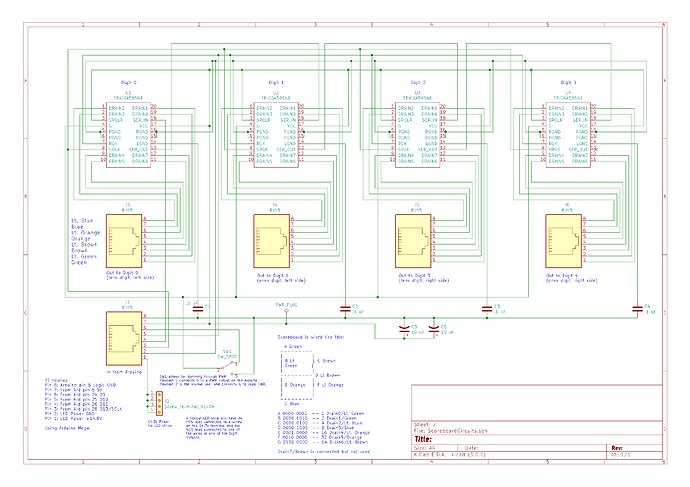Click the 'In from Arduino' label
The image size is (690, 487).
click(125, 372)
